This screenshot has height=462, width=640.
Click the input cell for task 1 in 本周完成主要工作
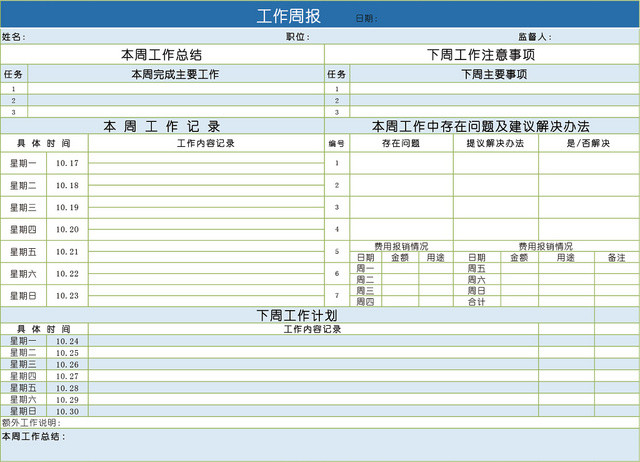(176, 89)
